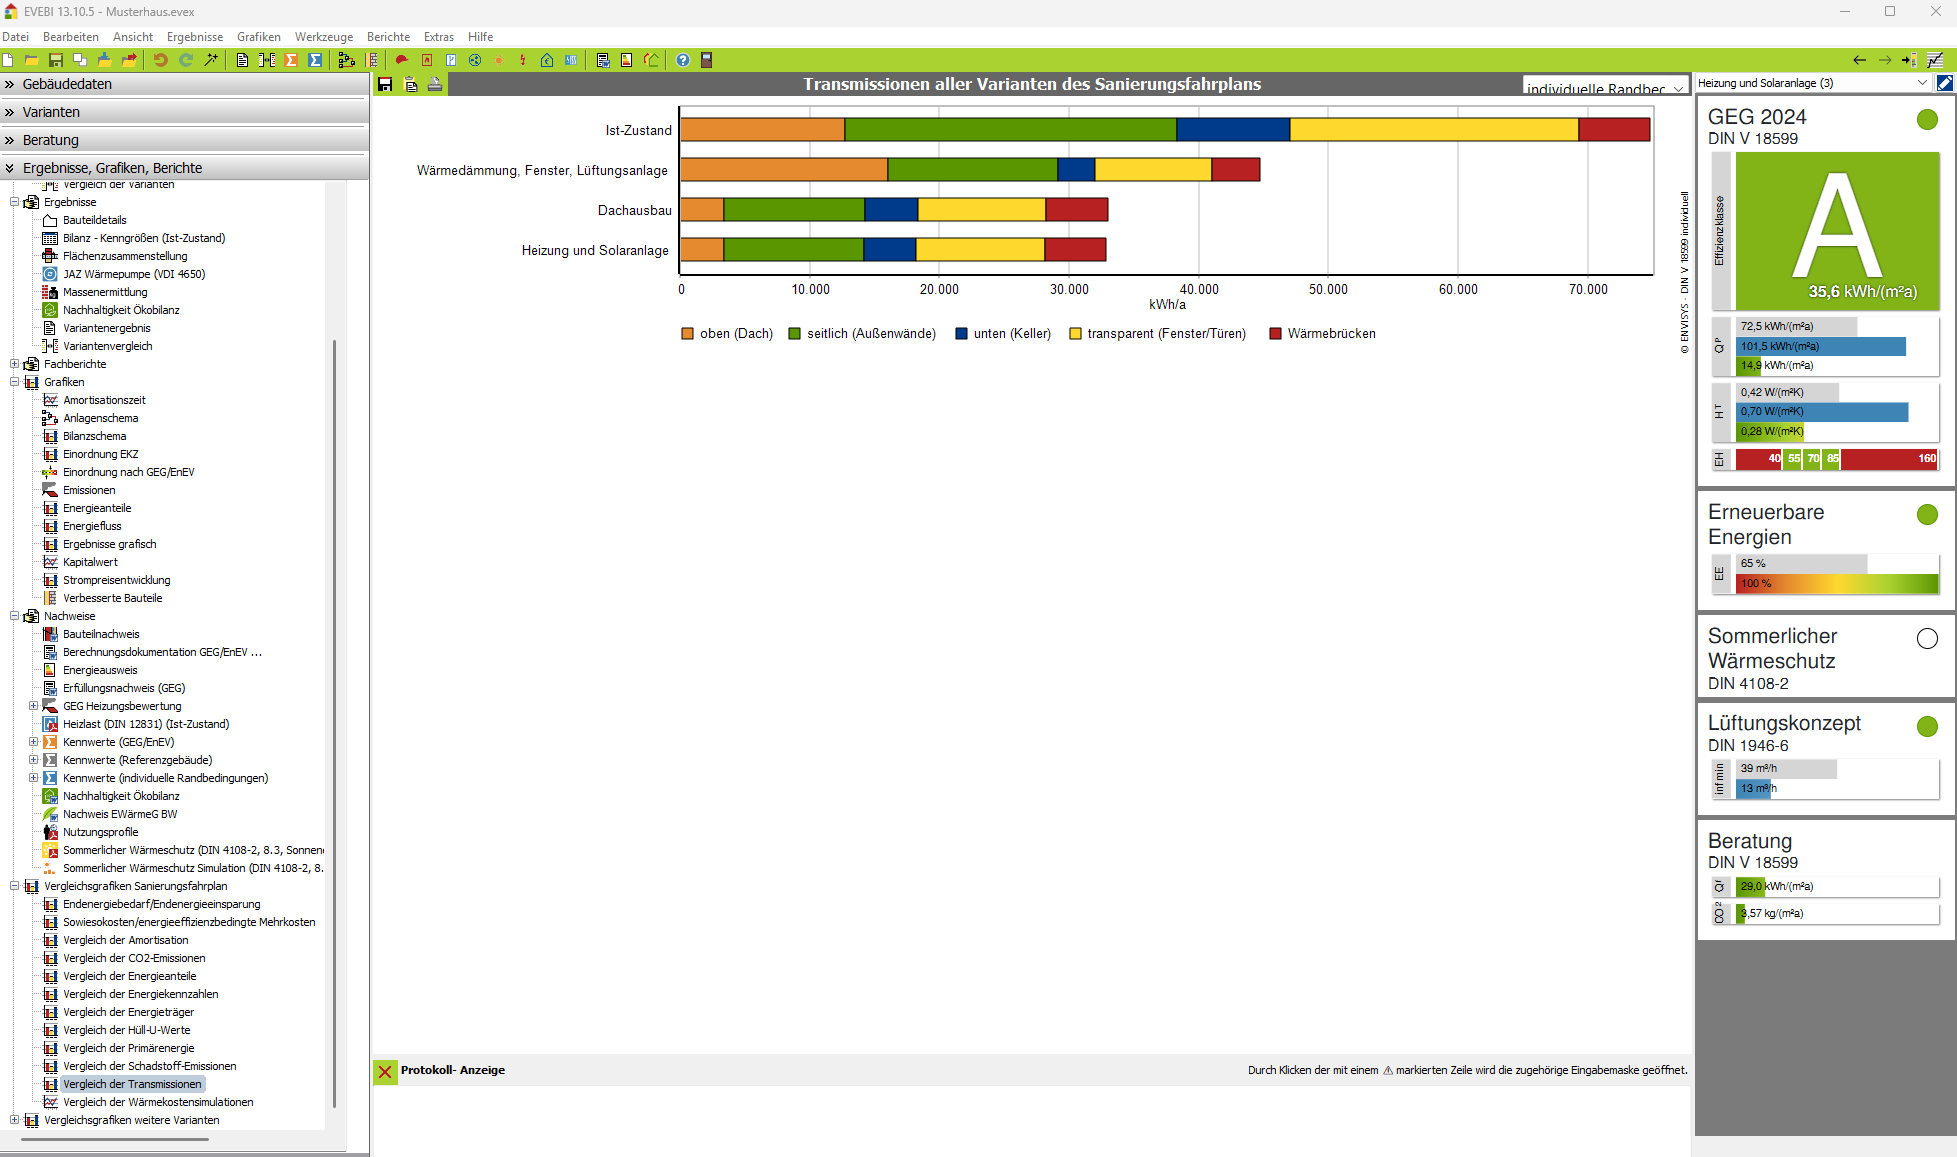Click the blue help question mark icon
Screen dimensions: 1957x1157
pos(683,60)
